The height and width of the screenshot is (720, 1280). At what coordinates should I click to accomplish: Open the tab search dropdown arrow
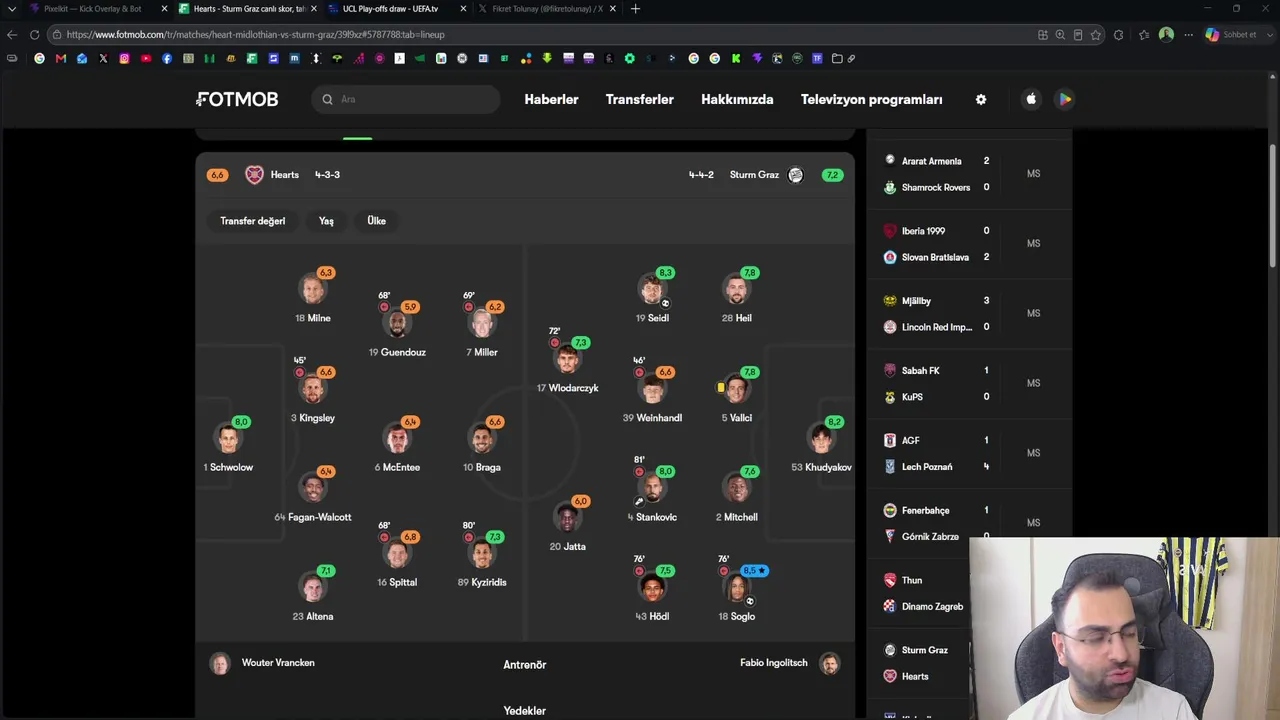12,9
